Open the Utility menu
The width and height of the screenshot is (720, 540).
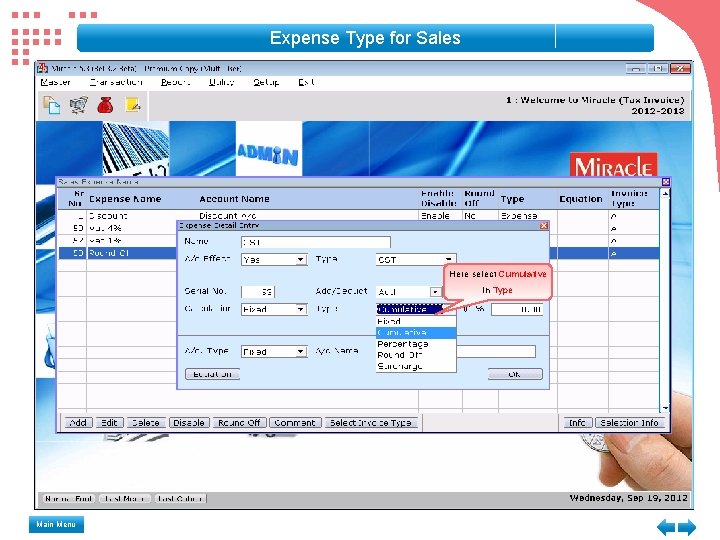pyautogui.click(x=221, y=82)
